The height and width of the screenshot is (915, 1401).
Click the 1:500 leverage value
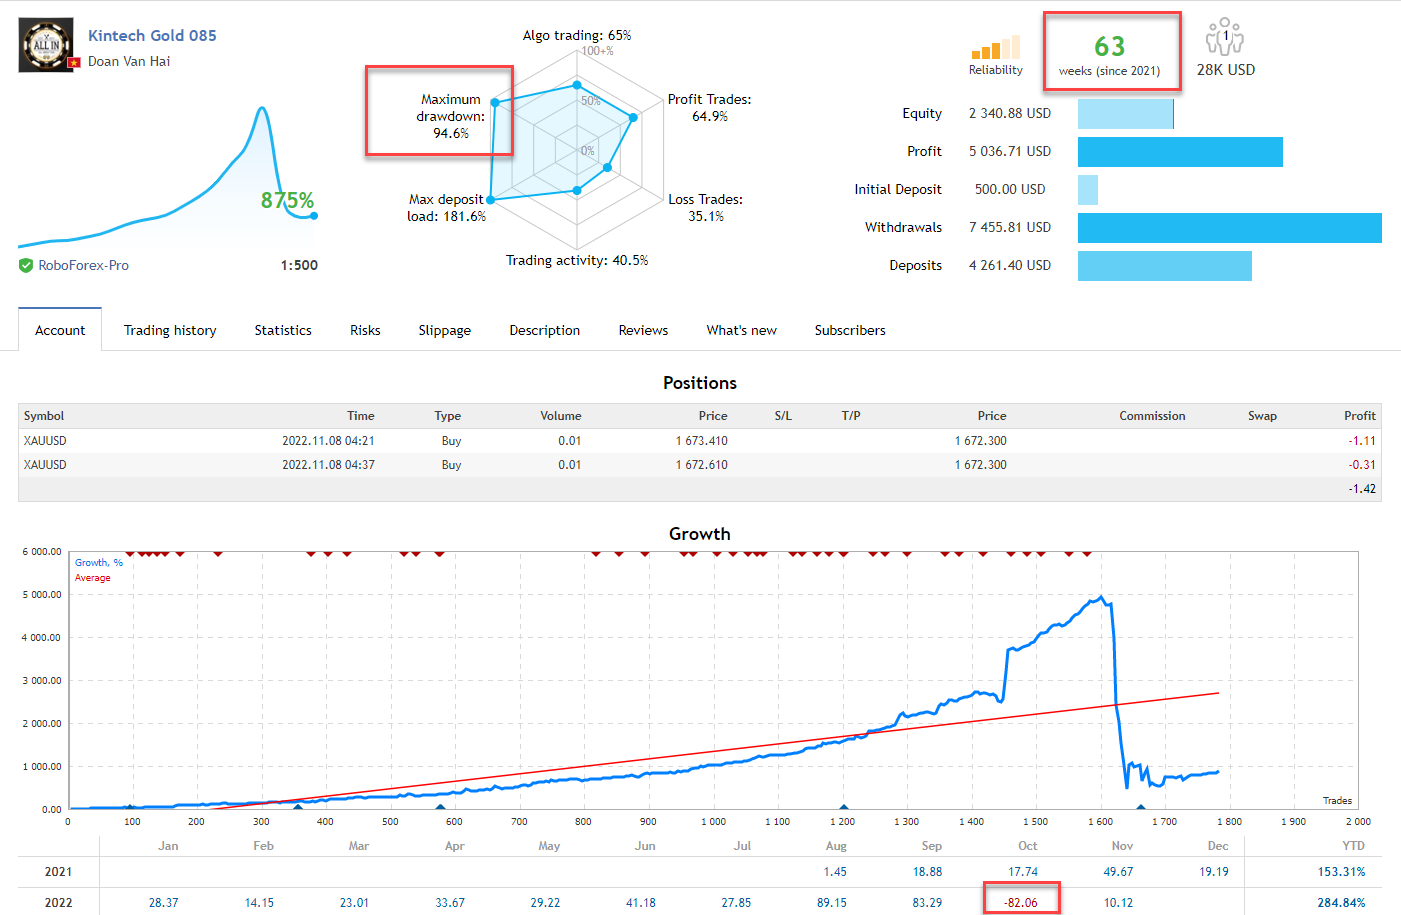click(299, 265)
